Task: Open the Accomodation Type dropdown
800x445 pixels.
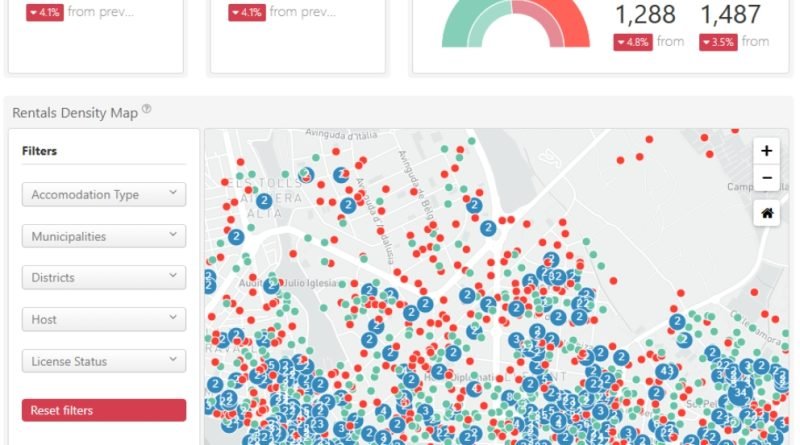Action: point(104,194)
